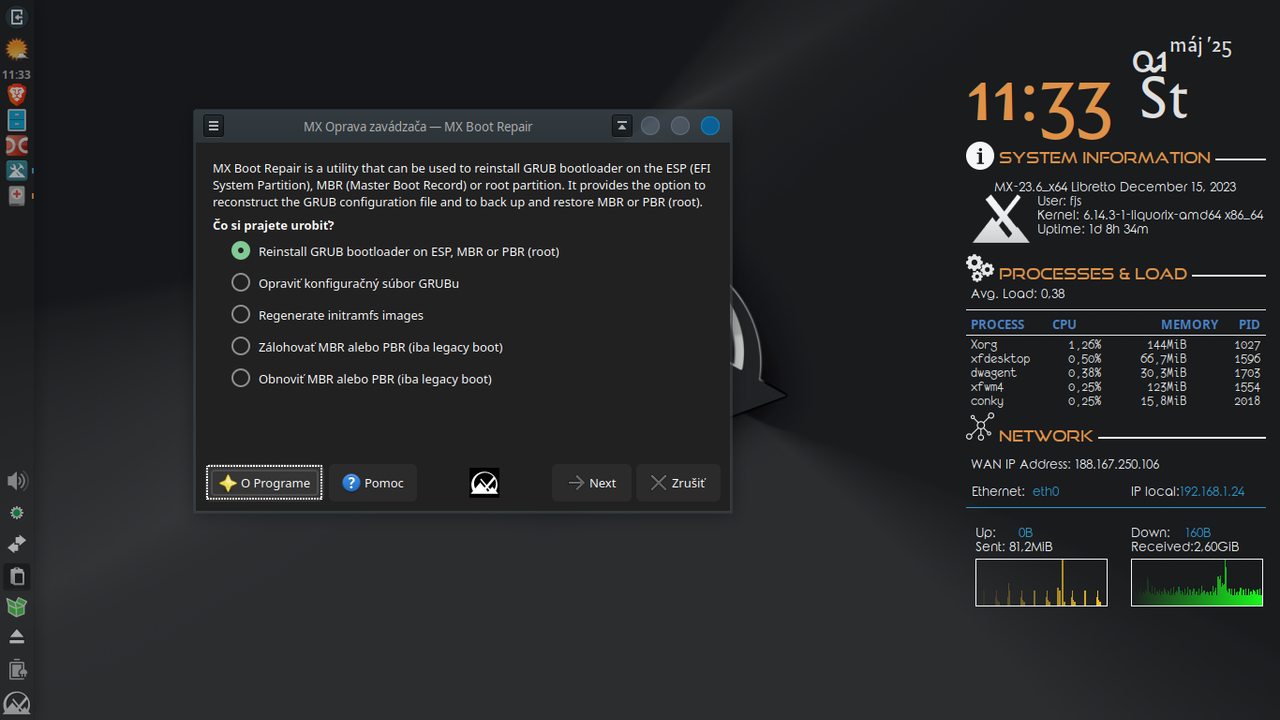Click the green gear tray icon

(x=16, y=513)
